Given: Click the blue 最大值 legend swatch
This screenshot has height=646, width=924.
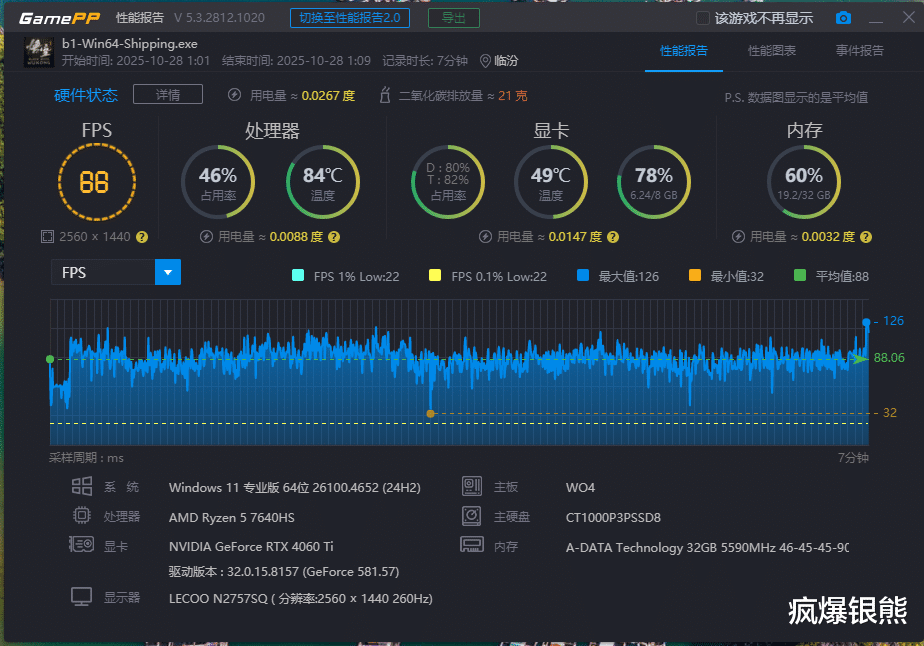Looking at the screenshot, I should (x=583, y=275).
